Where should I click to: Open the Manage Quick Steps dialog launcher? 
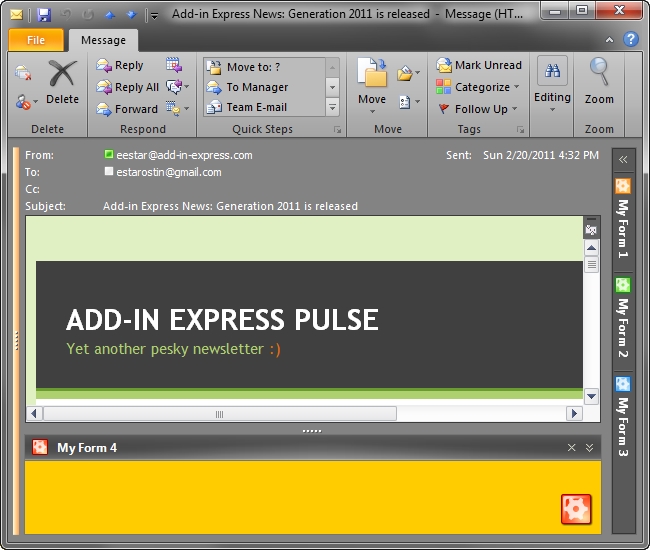pyautogui.click(x=337, y=130)
